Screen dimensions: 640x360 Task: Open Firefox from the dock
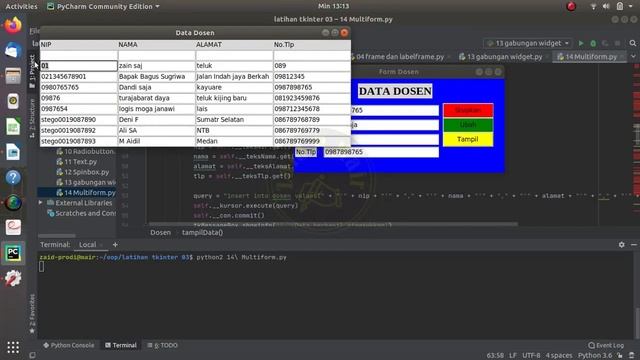pyautogui.click(x=13, y=25)
